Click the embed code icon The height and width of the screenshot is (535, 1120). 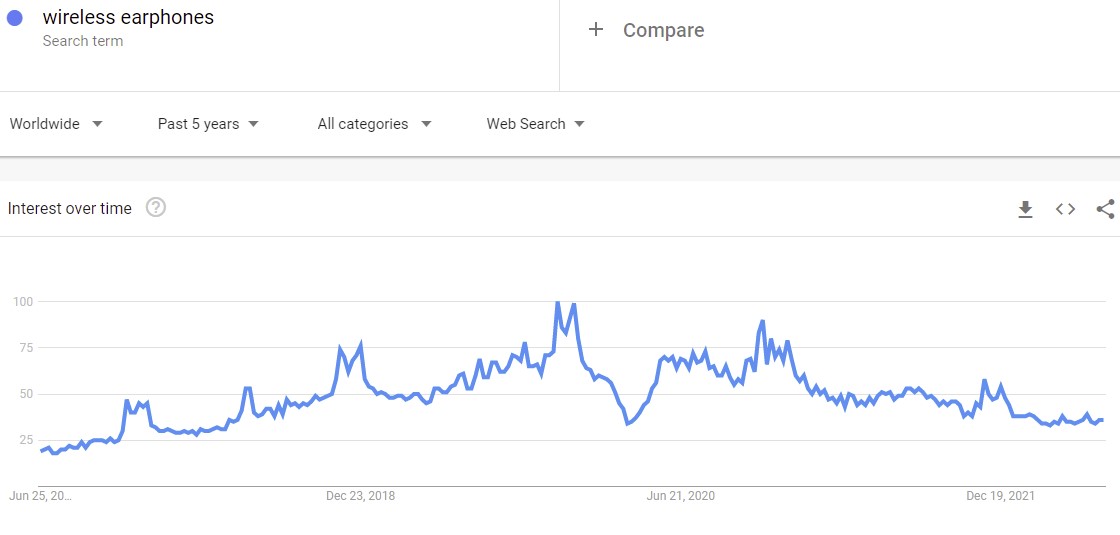pyautogui.click(x=1065, y=209)
